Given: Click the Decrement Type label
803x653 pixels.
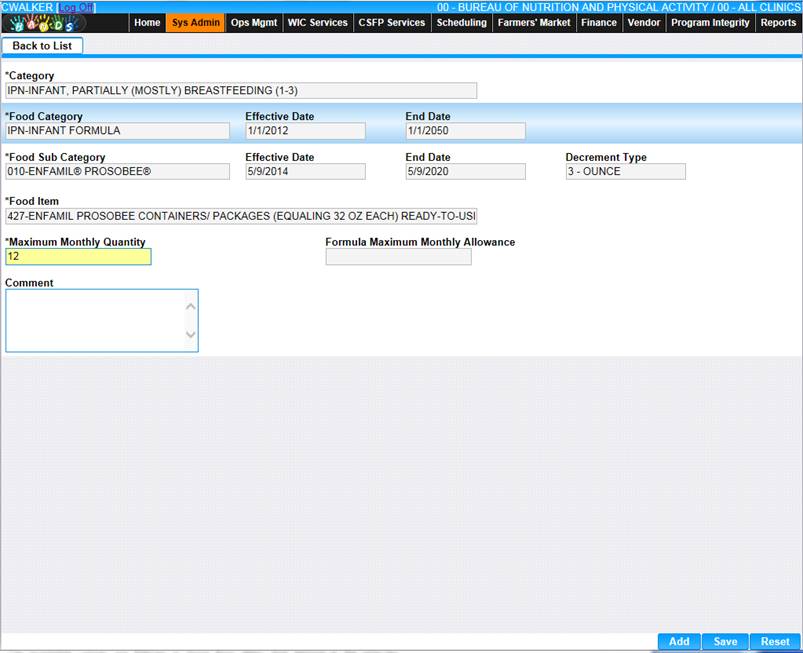Looking at the screenshot, I should click(606, 157).
